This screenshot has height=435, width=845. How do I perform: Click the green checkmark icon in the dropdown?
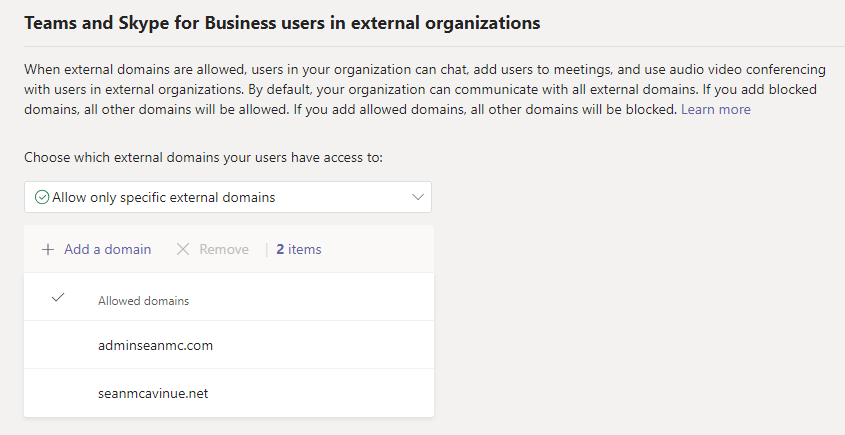[x=42, y=197]
